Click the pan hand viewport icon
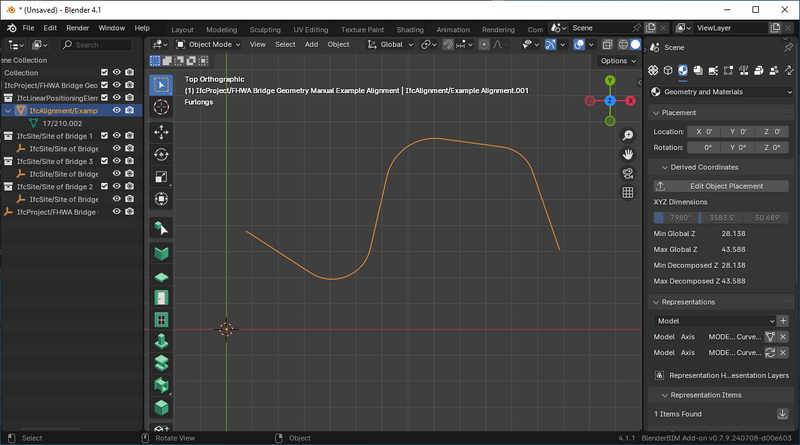 click(x=628, y=154)
